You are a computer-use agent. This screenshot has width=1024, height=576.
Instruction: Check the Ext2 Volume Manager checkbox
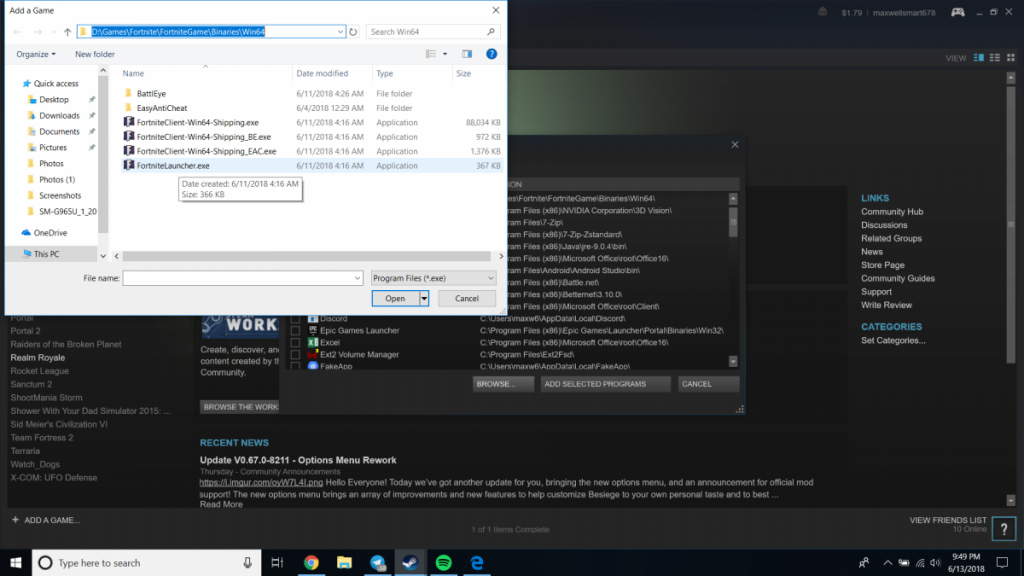(295, 355)
